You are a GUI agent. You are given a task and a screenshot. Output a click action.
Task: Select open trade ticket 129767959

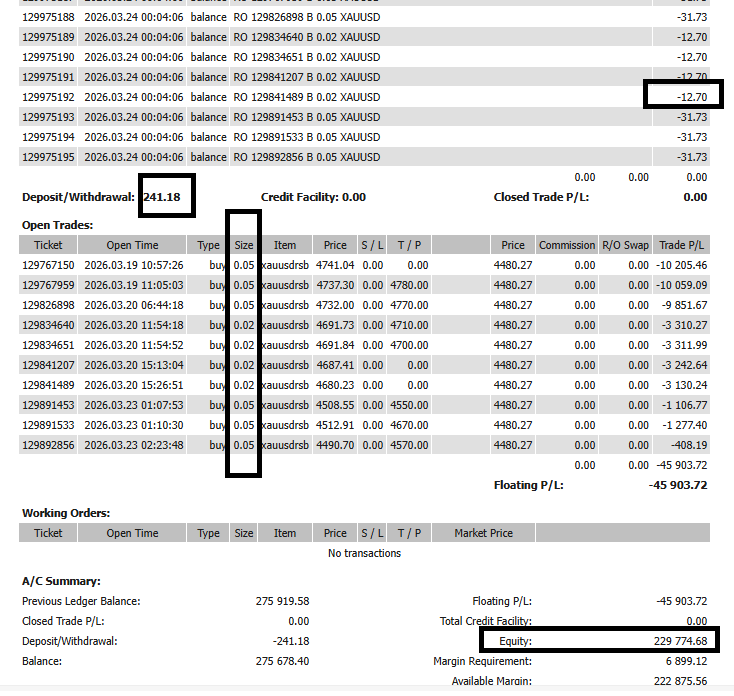[48, 286]
